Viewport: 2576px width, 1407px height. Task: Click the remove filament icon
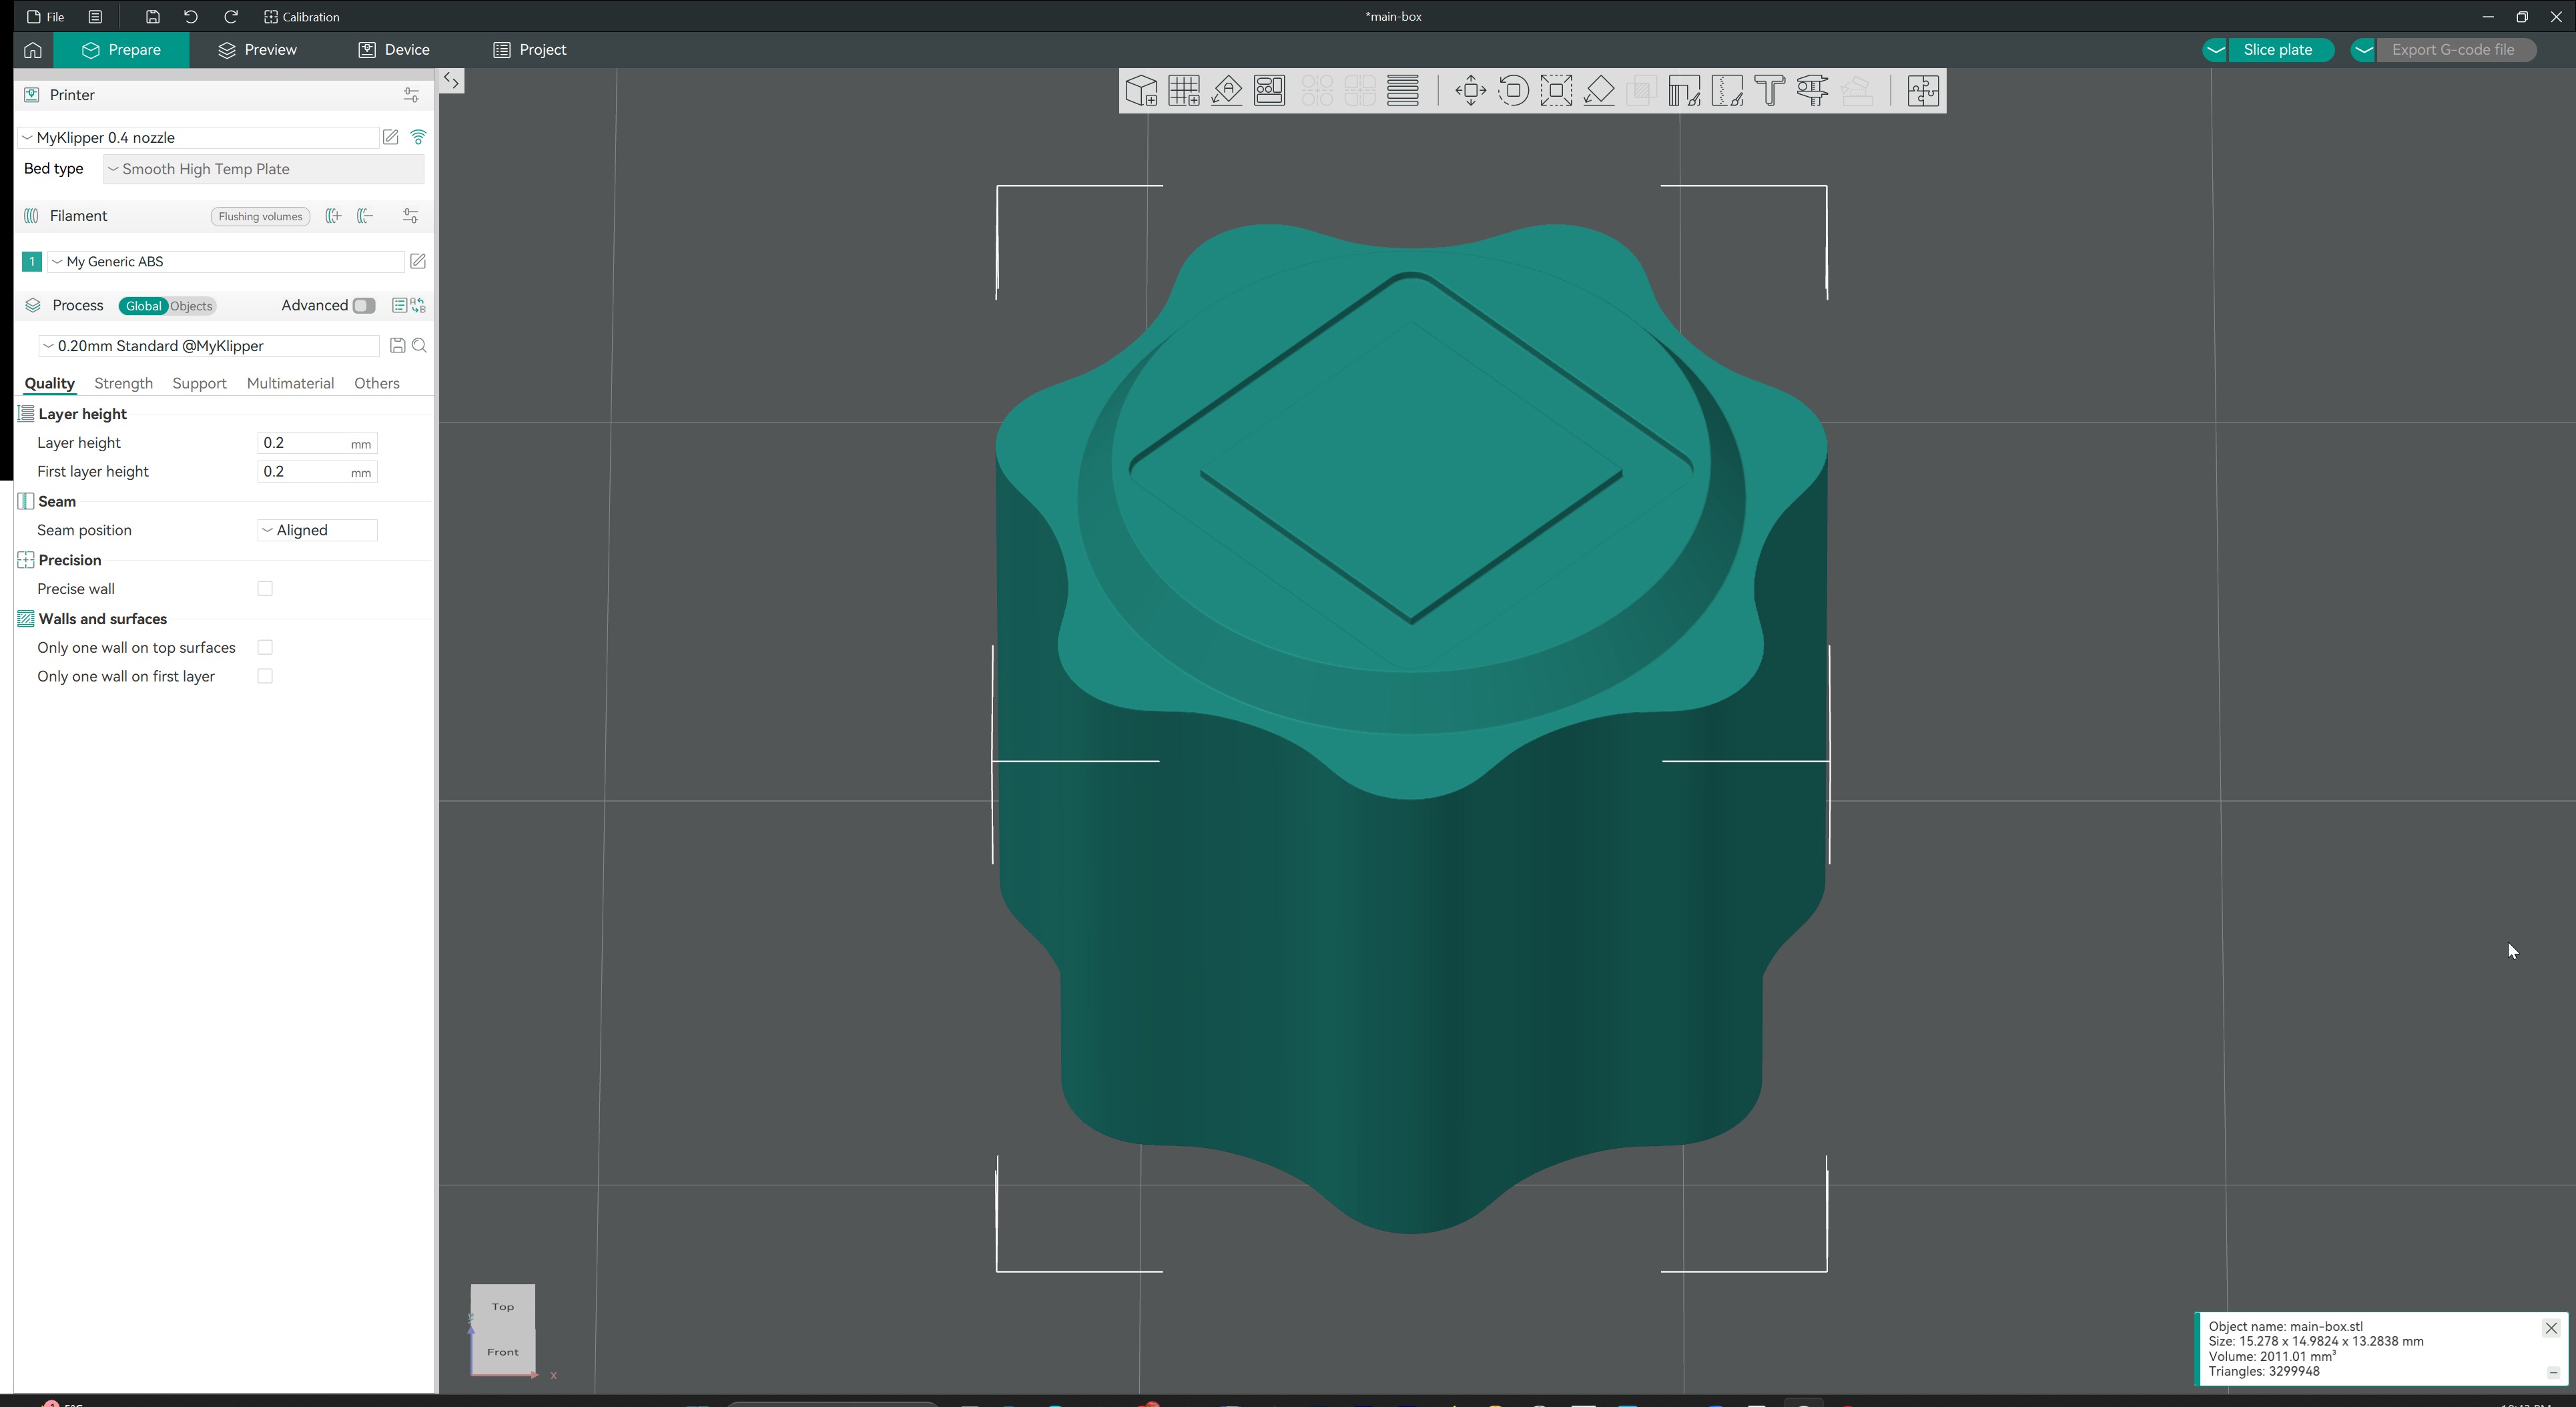pos(365,216)
